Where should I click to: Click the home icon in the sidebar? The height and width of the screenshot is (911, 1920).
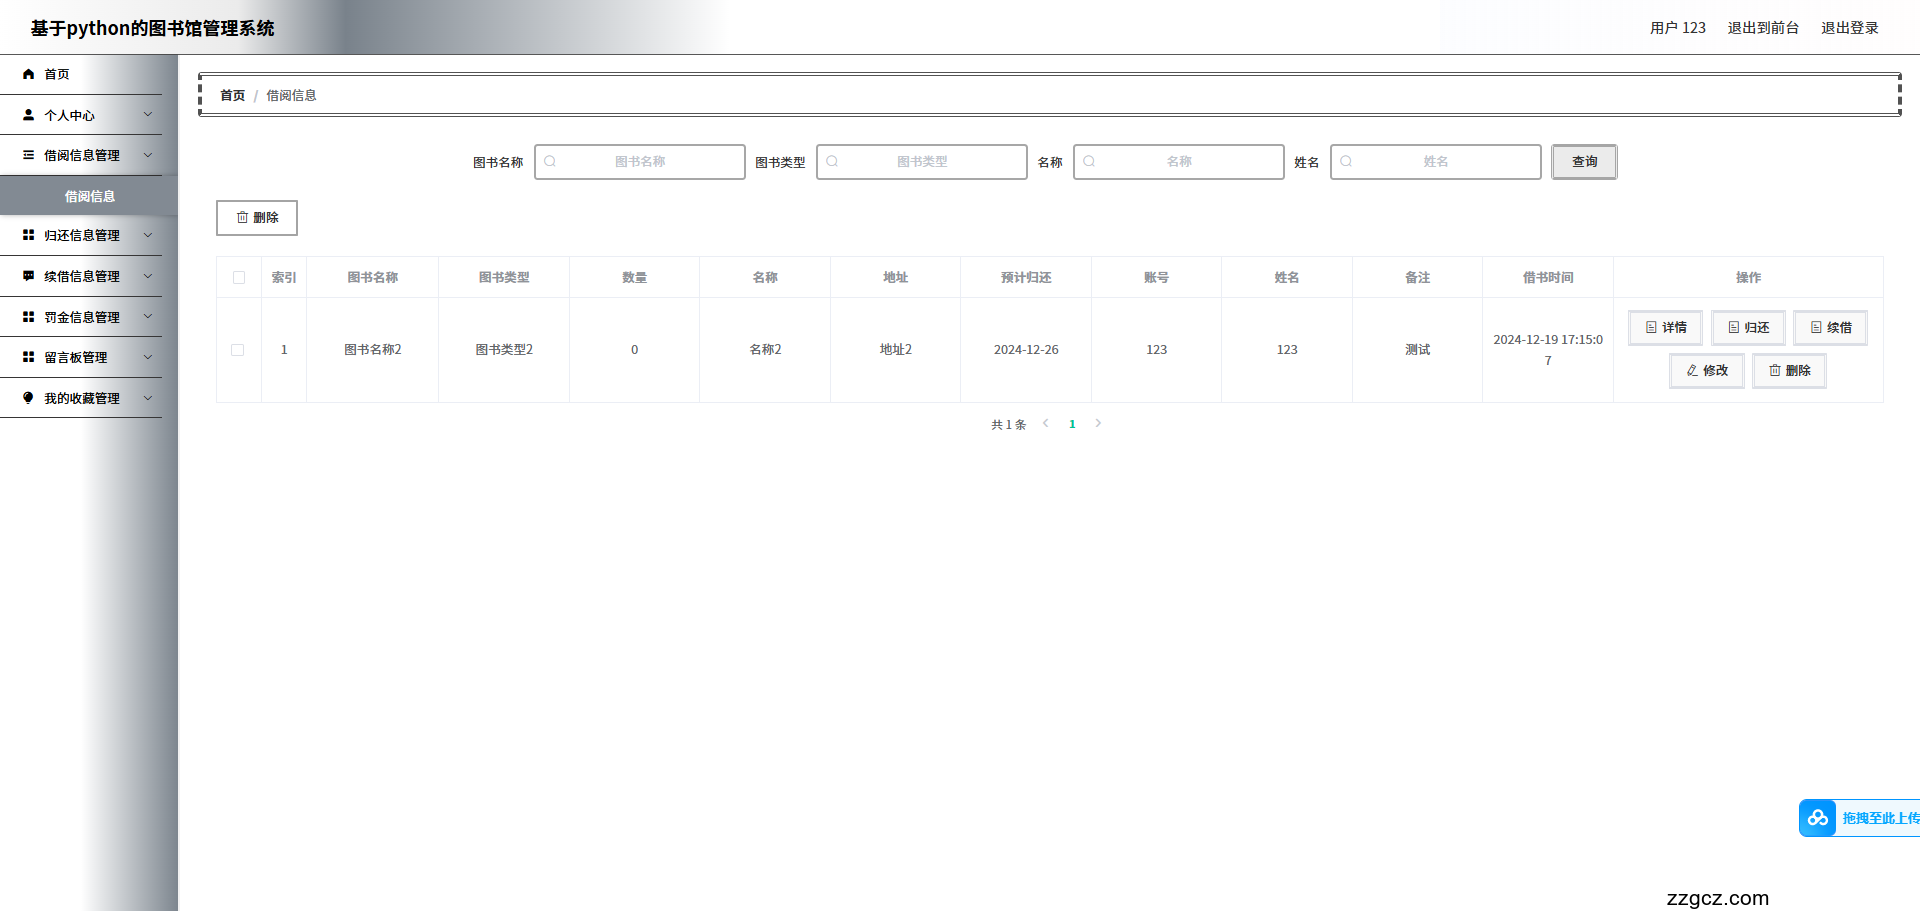[28, 74]
